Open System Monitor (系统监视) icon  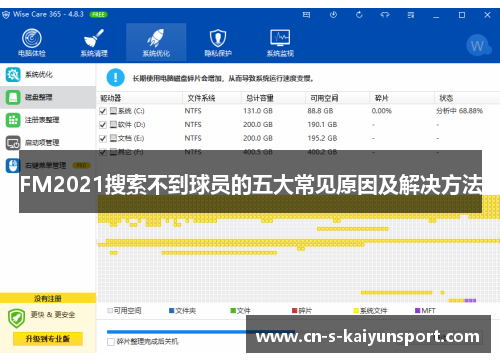[280, 38]
